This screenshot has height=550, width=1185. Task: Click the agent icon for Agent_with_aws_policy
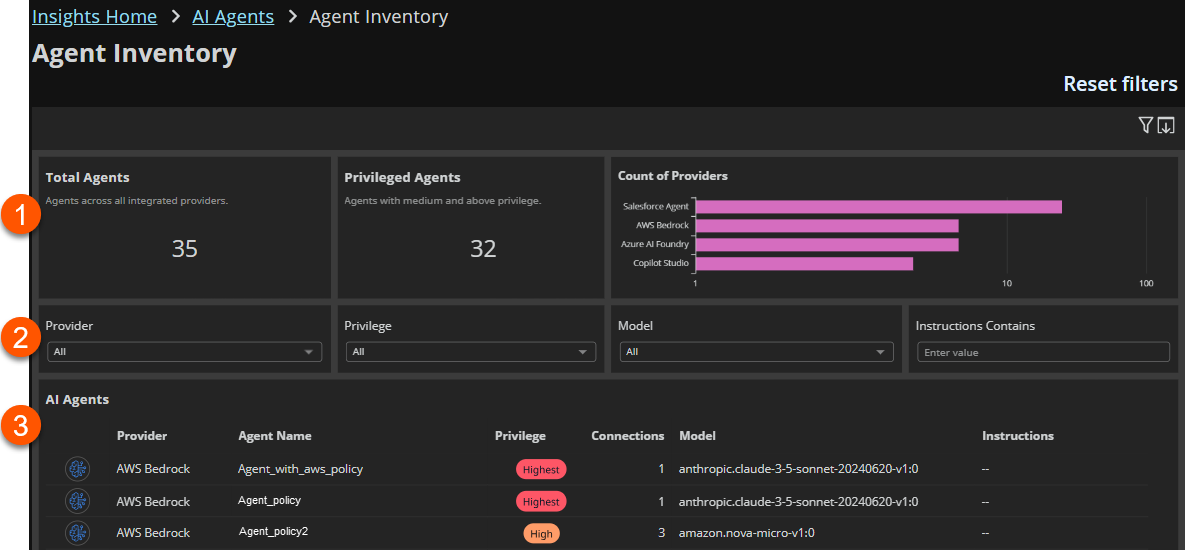click(x=78, y=469)
